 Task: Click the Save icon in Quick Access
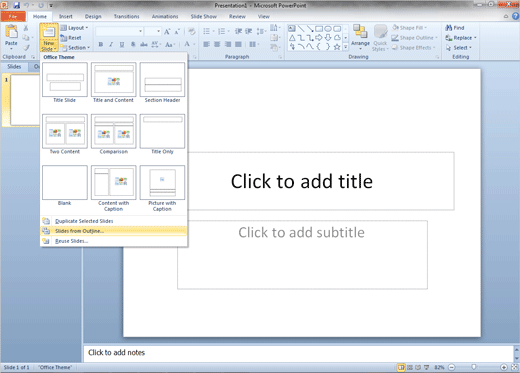pos(16,5)
